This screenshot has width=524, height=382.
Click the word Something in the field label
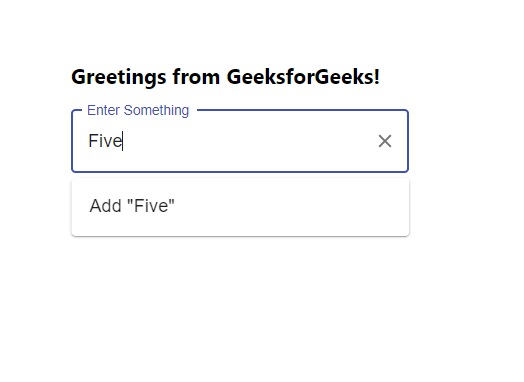coord(156,110)
